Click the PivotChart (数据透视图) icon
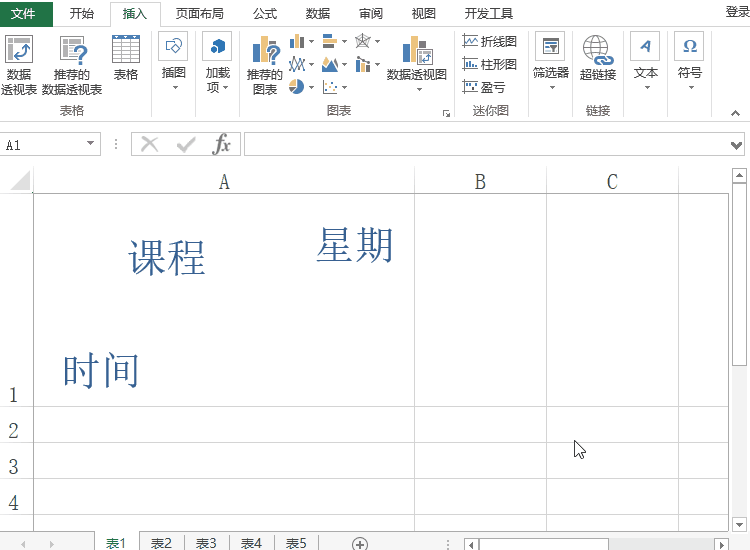 coord(417,50)
